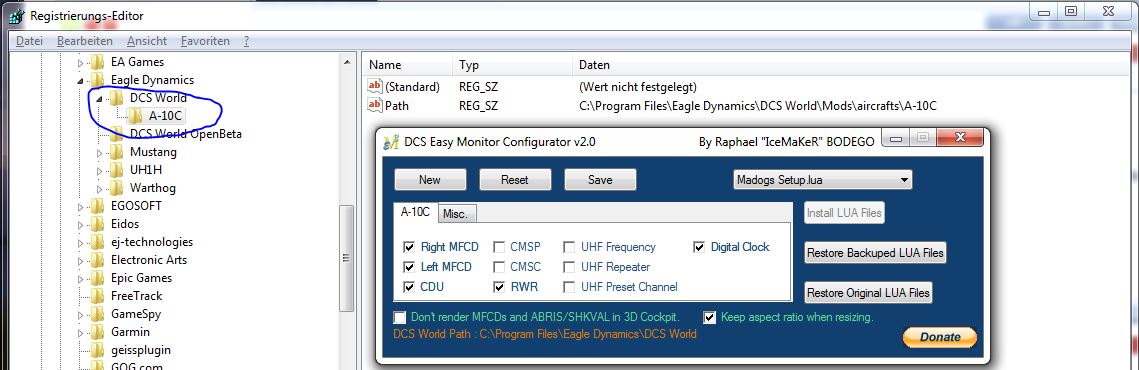Select the DCS World OpenBeta tree entry
The image size is (1139, 370).
click(x=185, y=134)
